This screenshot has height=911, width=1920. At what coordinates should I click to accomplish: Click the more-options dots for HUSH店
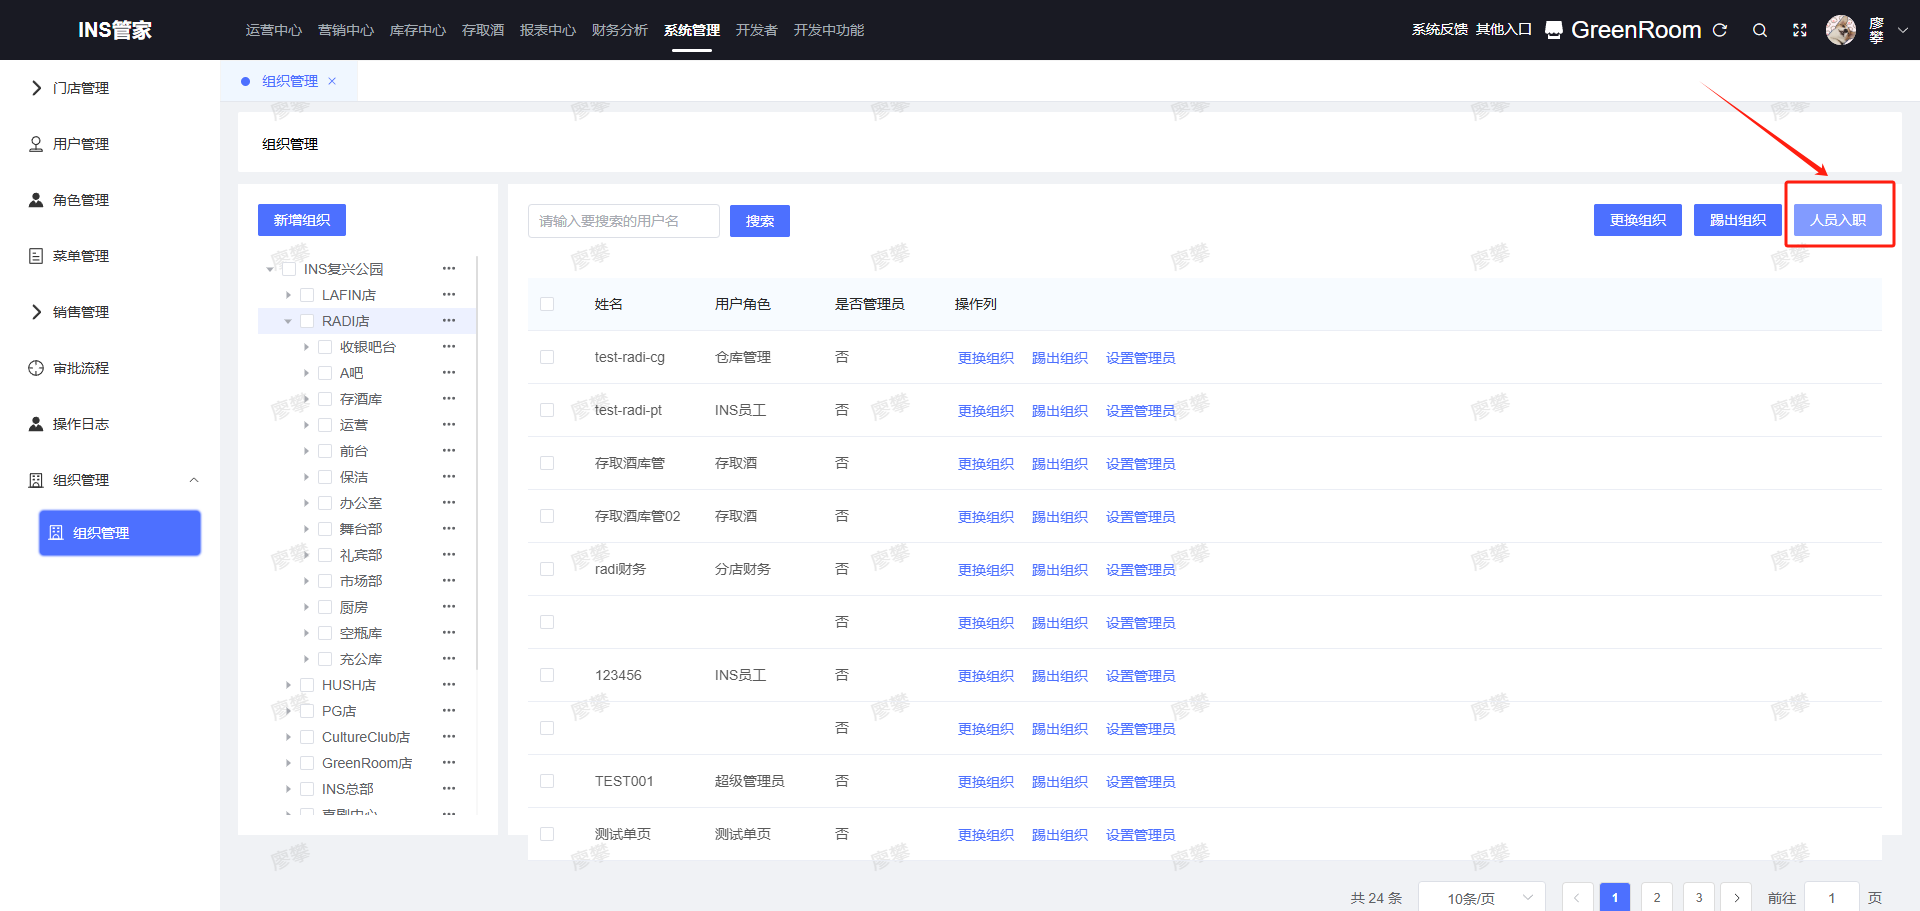tap(449, 685)
